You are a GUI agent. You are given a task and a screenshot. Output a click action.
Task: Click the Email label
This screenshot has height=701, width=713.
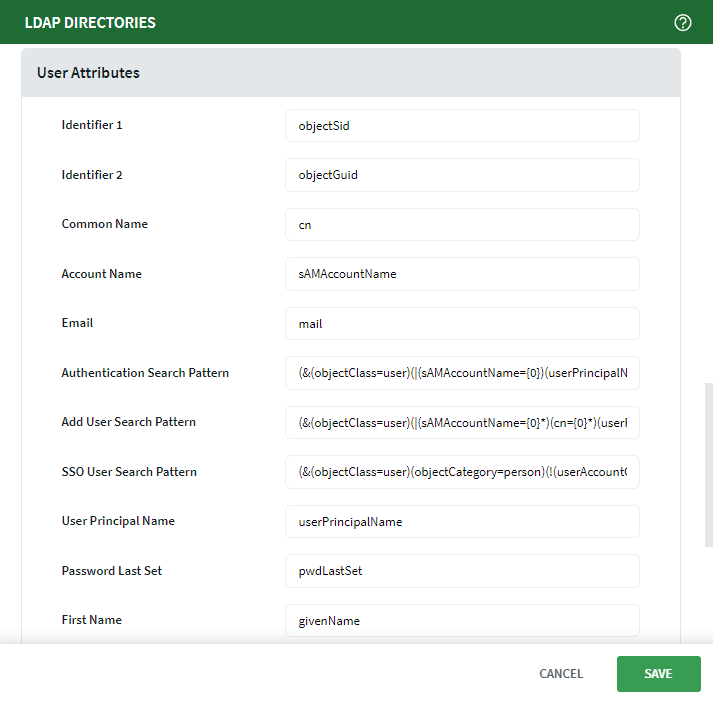(x=77, y=323)
